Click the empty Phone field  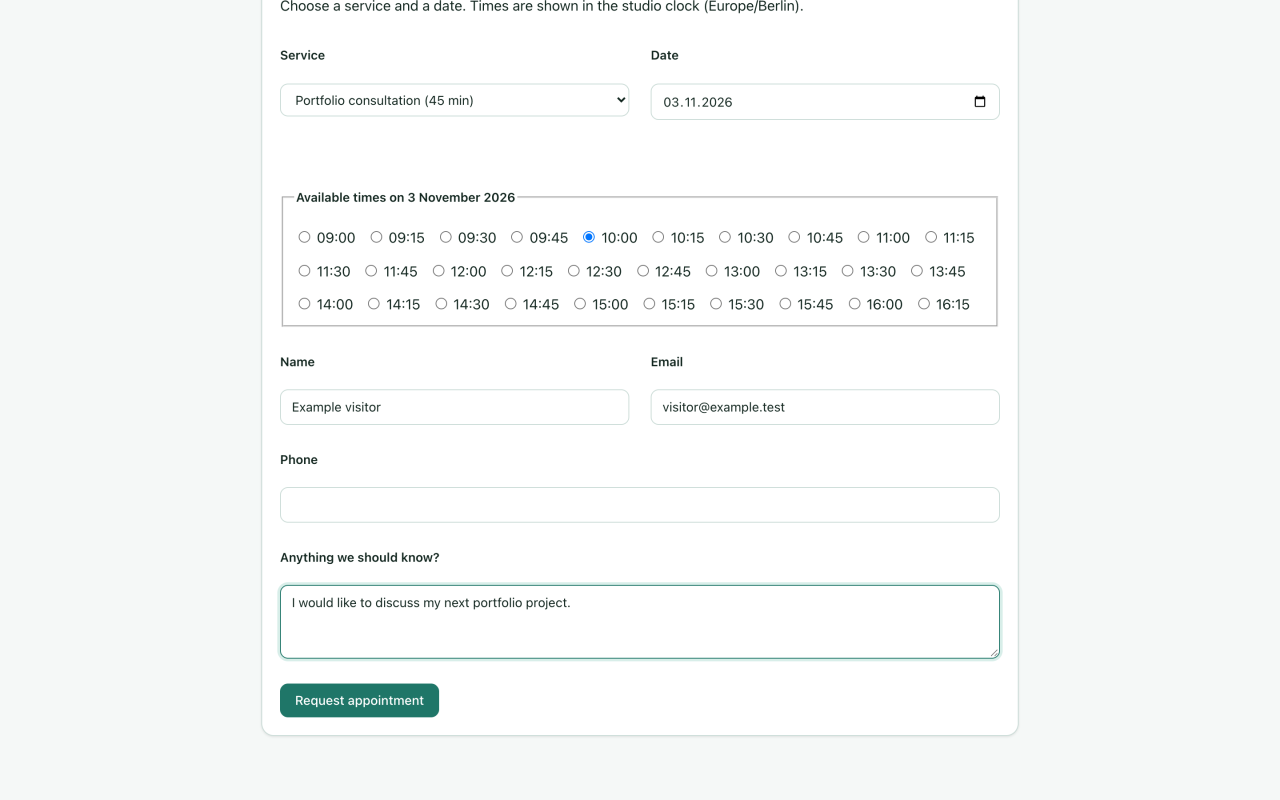(640, 505)
